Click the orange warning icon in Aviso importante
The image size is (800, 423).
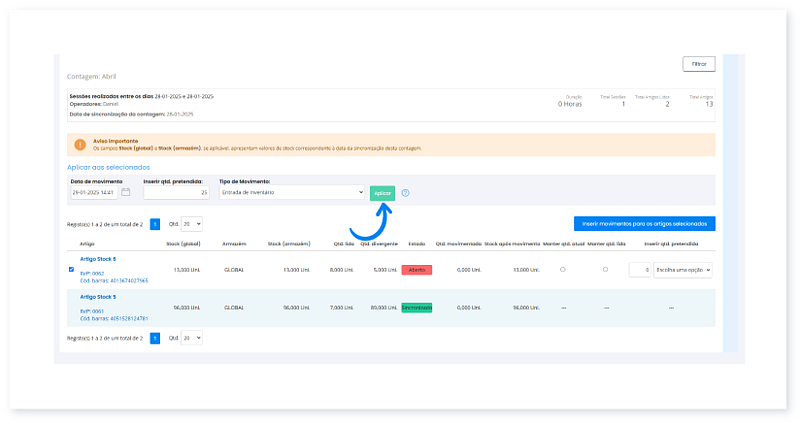coord(80,144)
